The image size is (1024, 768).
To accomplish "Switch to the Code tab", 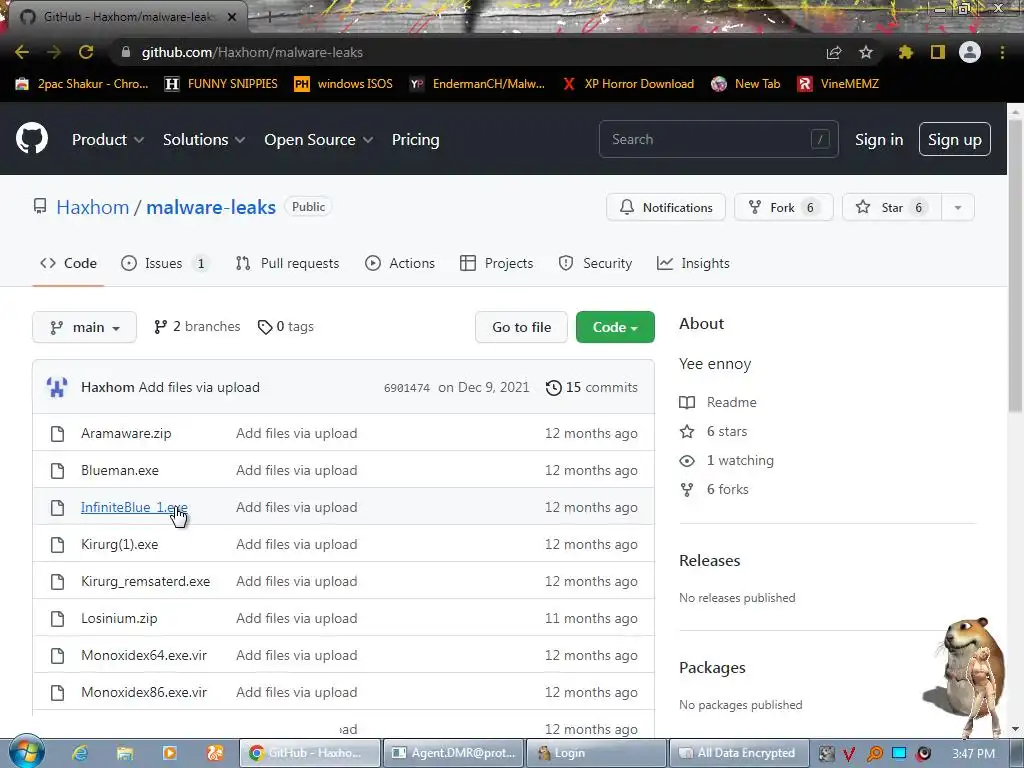I will tap(69, 263).
